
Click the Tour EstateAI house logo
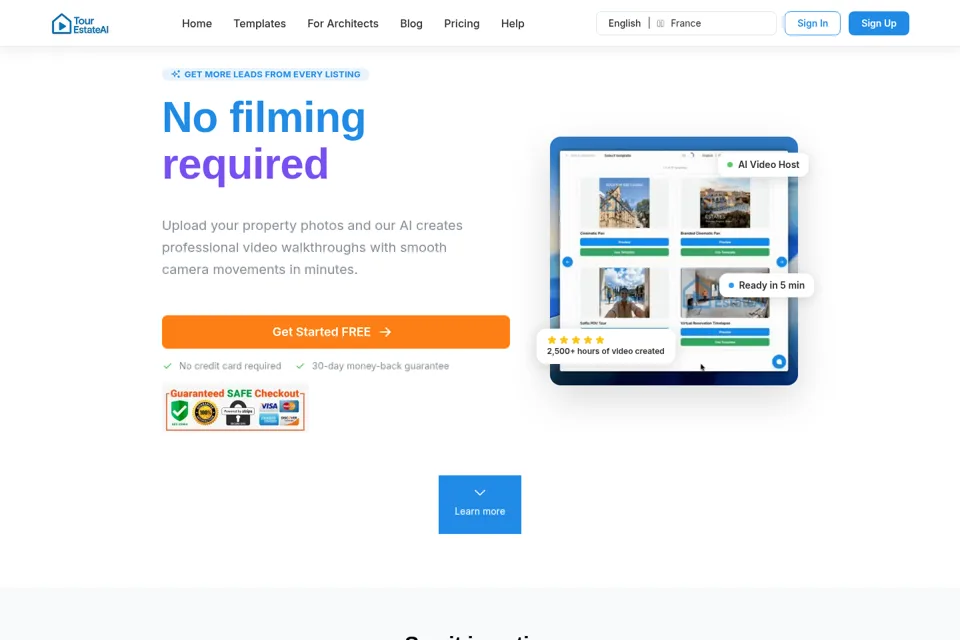click(x=80, y=23)
